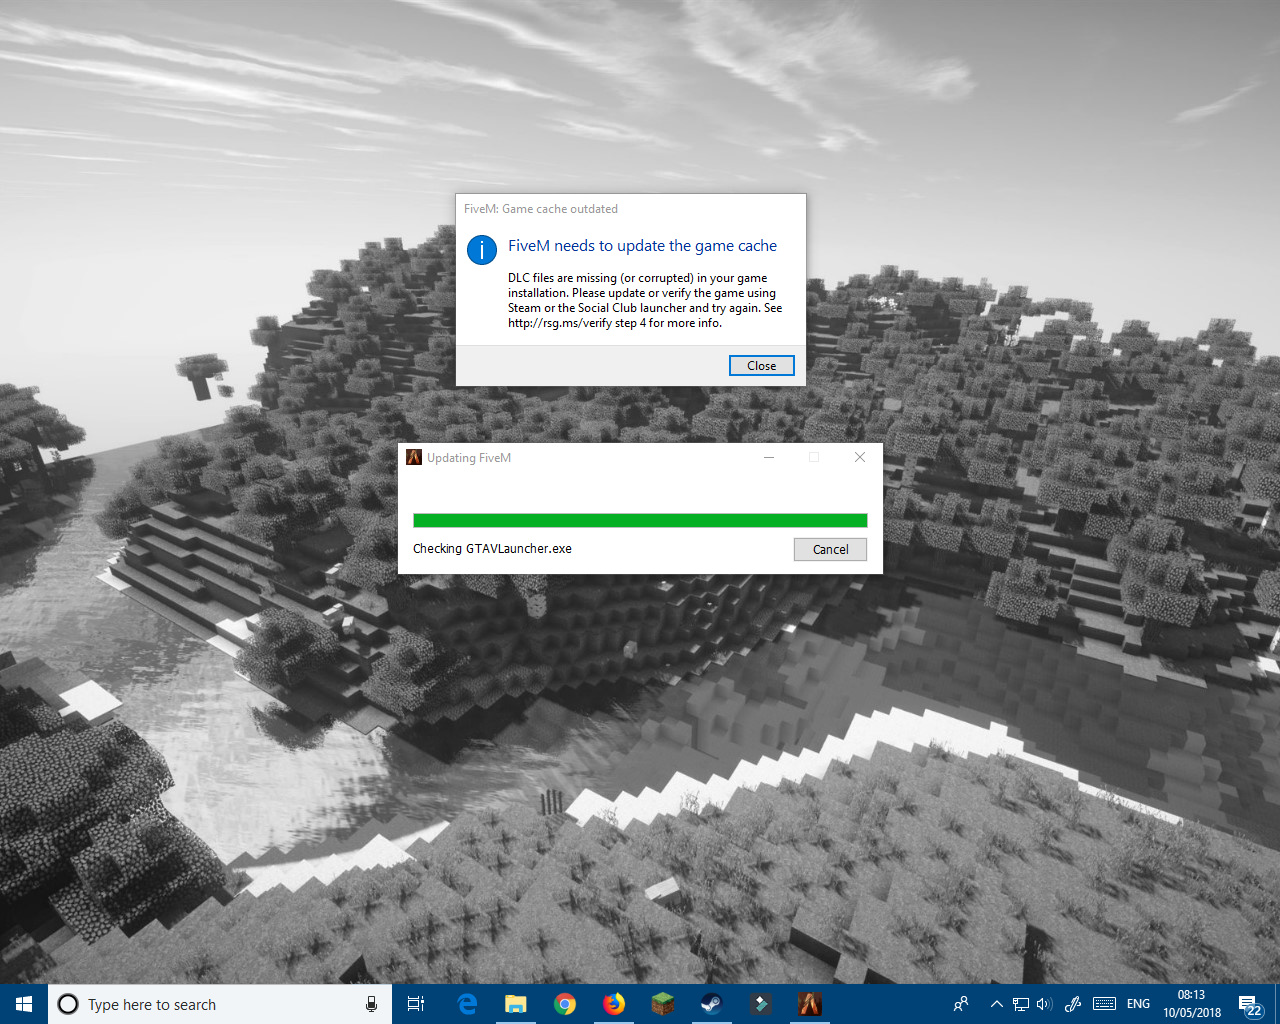Open Task View from the taskbar

click(416, 1004)
